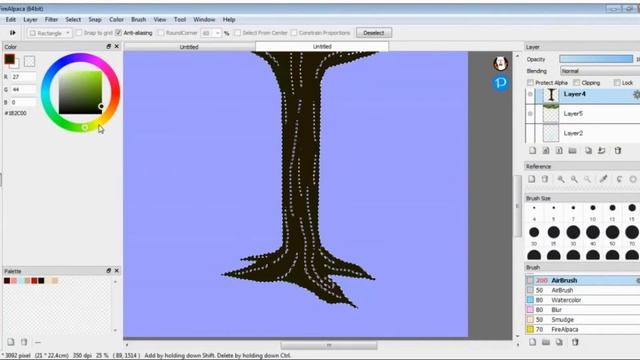This screenshot has width=640, height=360.
Task: Duplicate the selected brush
Action: 559,342
